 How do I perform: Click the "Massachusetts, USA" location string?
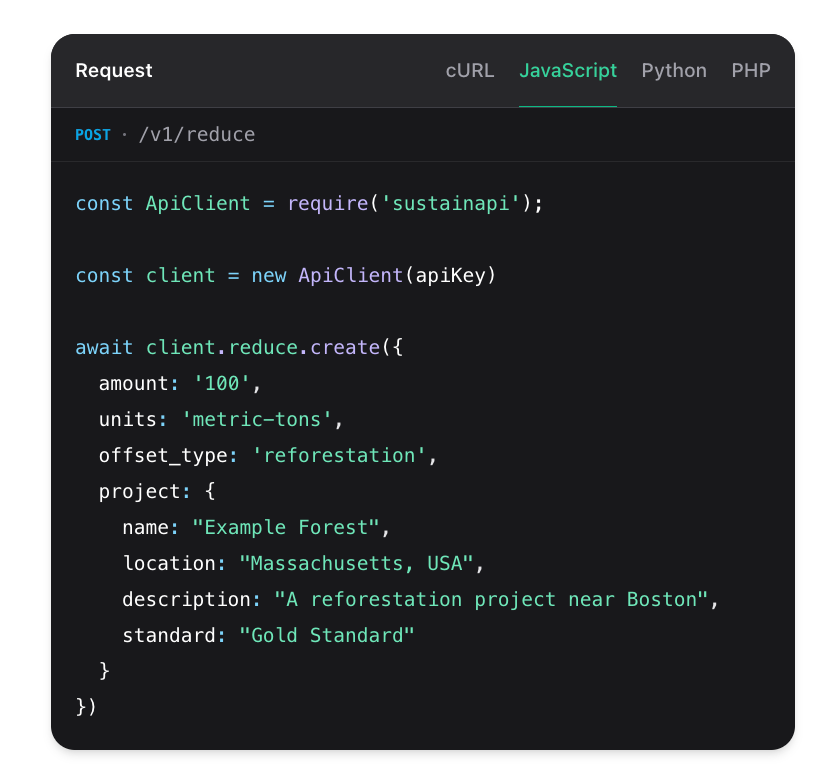[x=356, y=563]
